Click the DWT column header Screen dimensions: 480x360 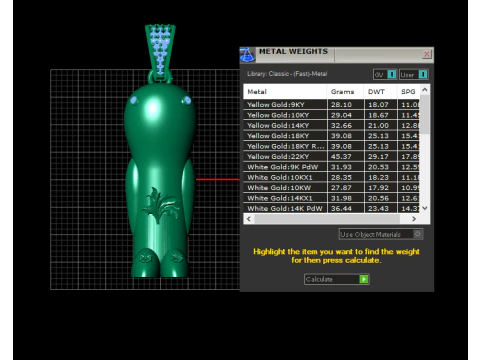pyautogui.click(x=380, y=92)
